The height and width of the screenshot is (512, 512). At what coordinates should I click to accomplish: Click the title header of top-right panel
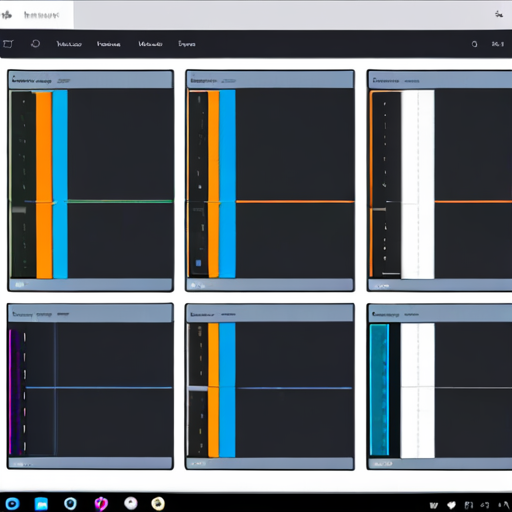(x=440, y=80)
